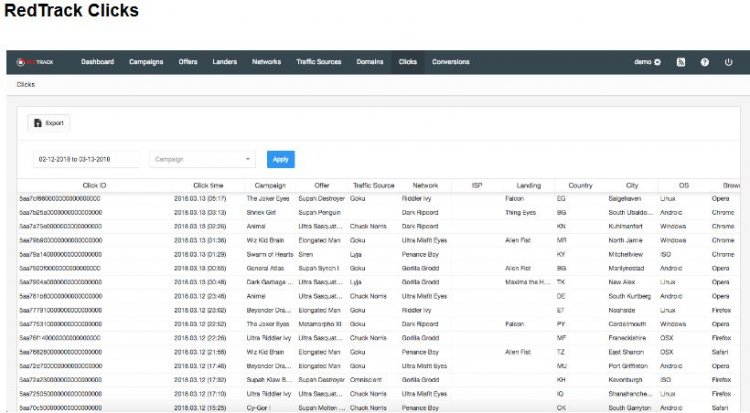Sort by City column header
Image resolution: width=750 pixels, height=413 pixels.
click(632, 186)
